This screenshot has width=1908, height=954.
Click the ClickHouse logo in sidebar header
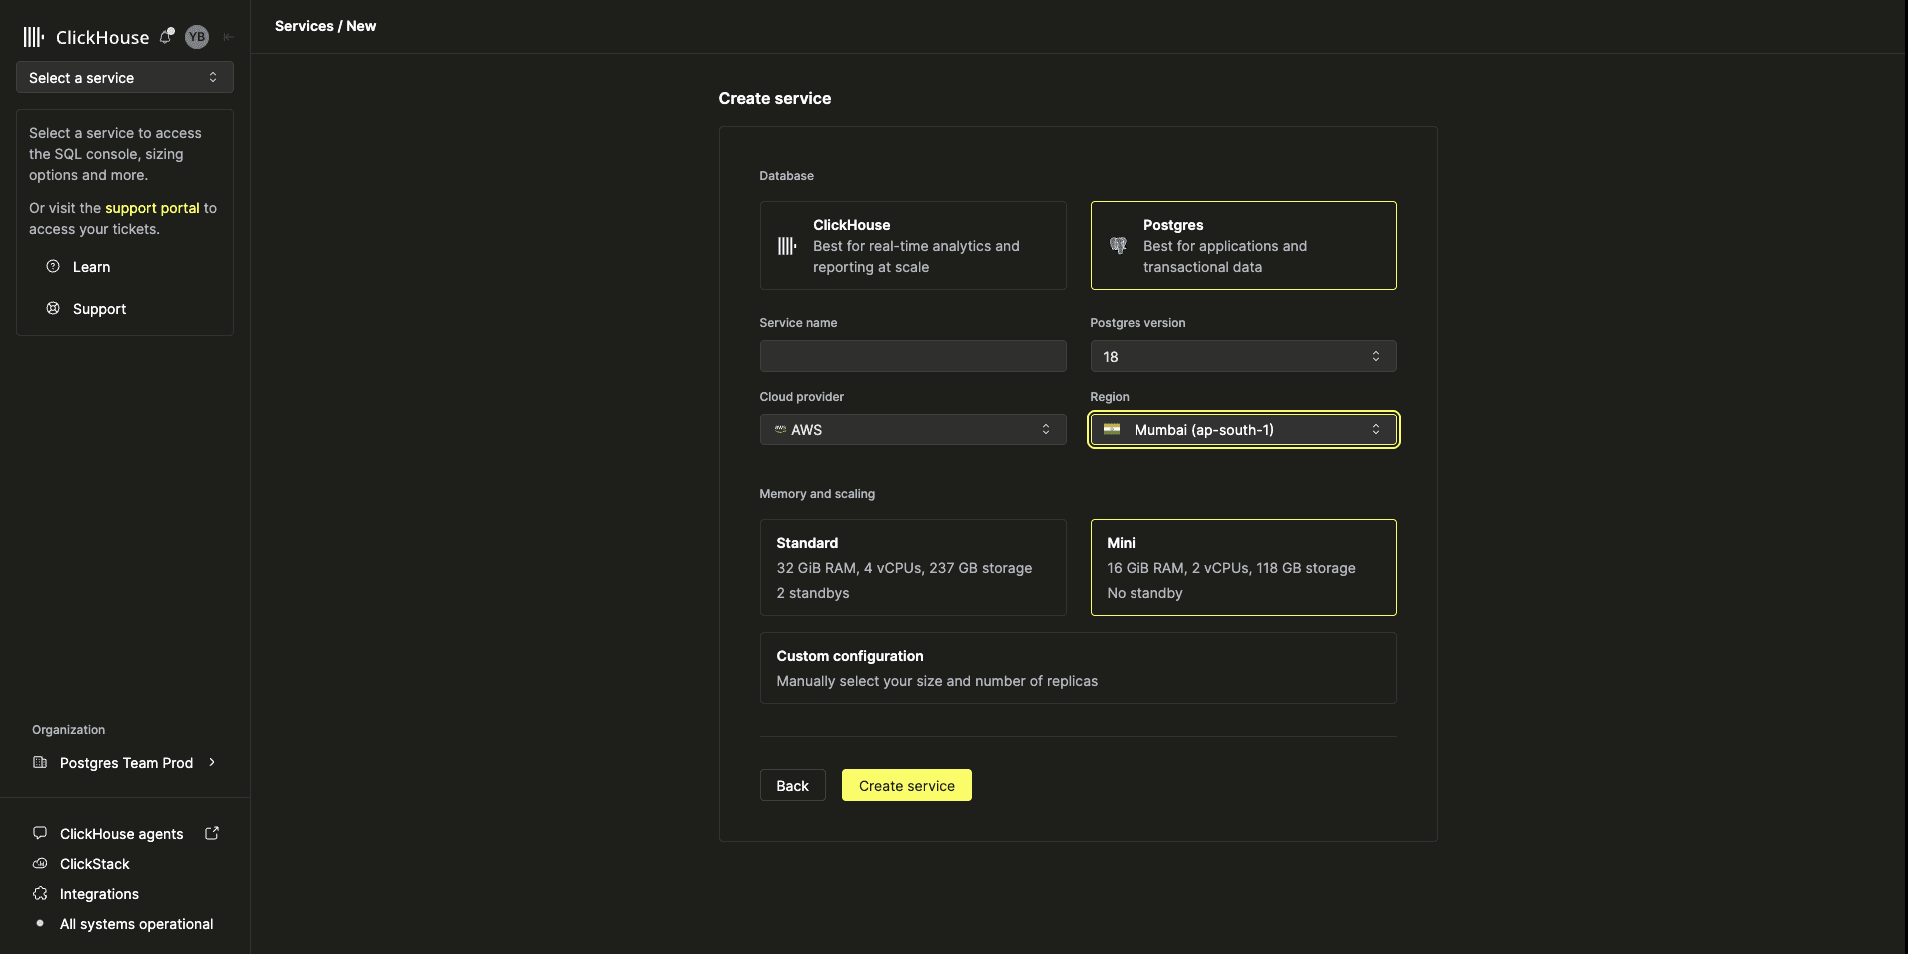click(x=86, y=37)
